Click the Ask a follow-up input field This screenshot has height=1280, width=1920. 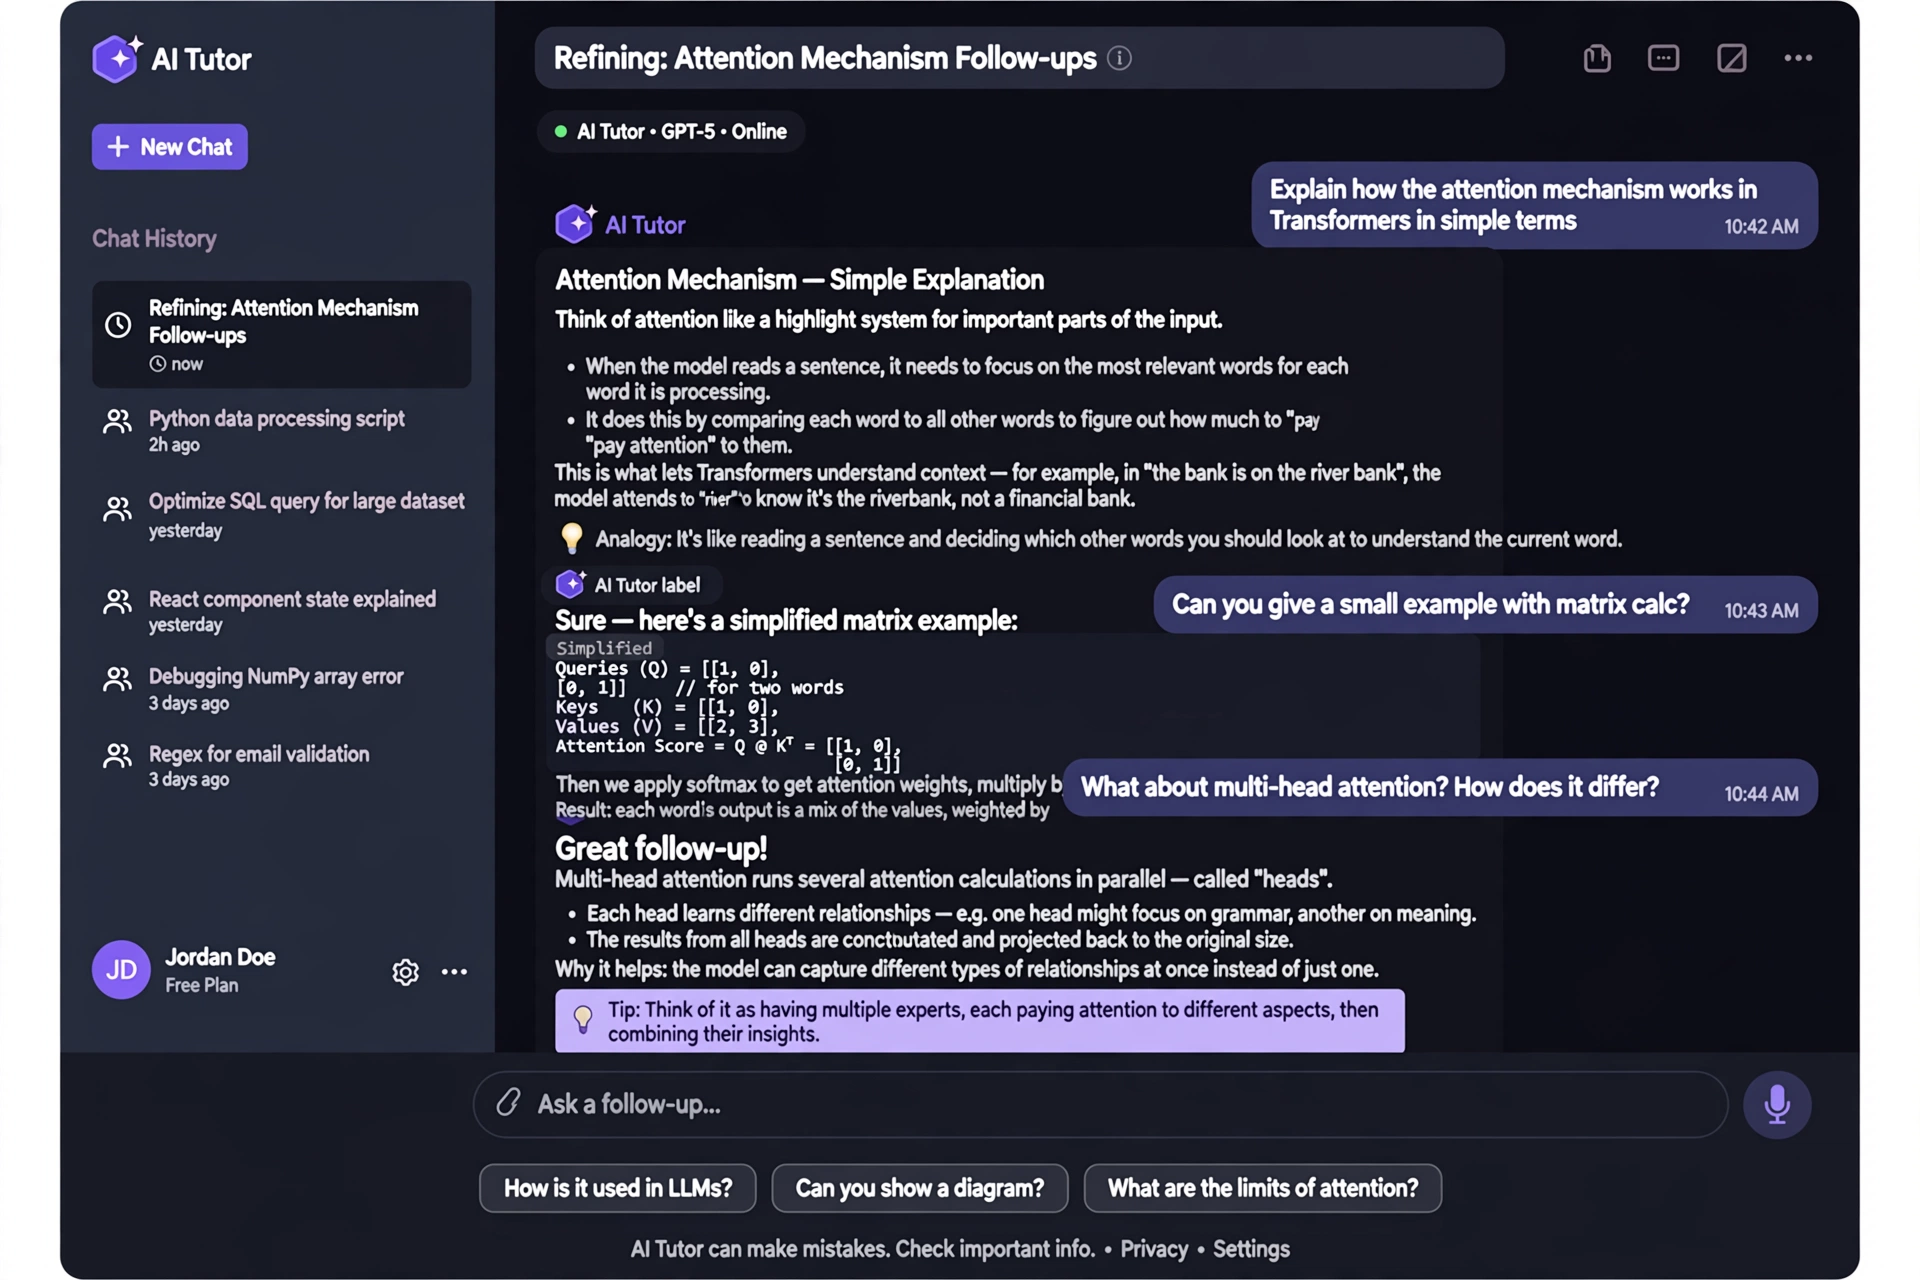click(x=1100, y=1105)
